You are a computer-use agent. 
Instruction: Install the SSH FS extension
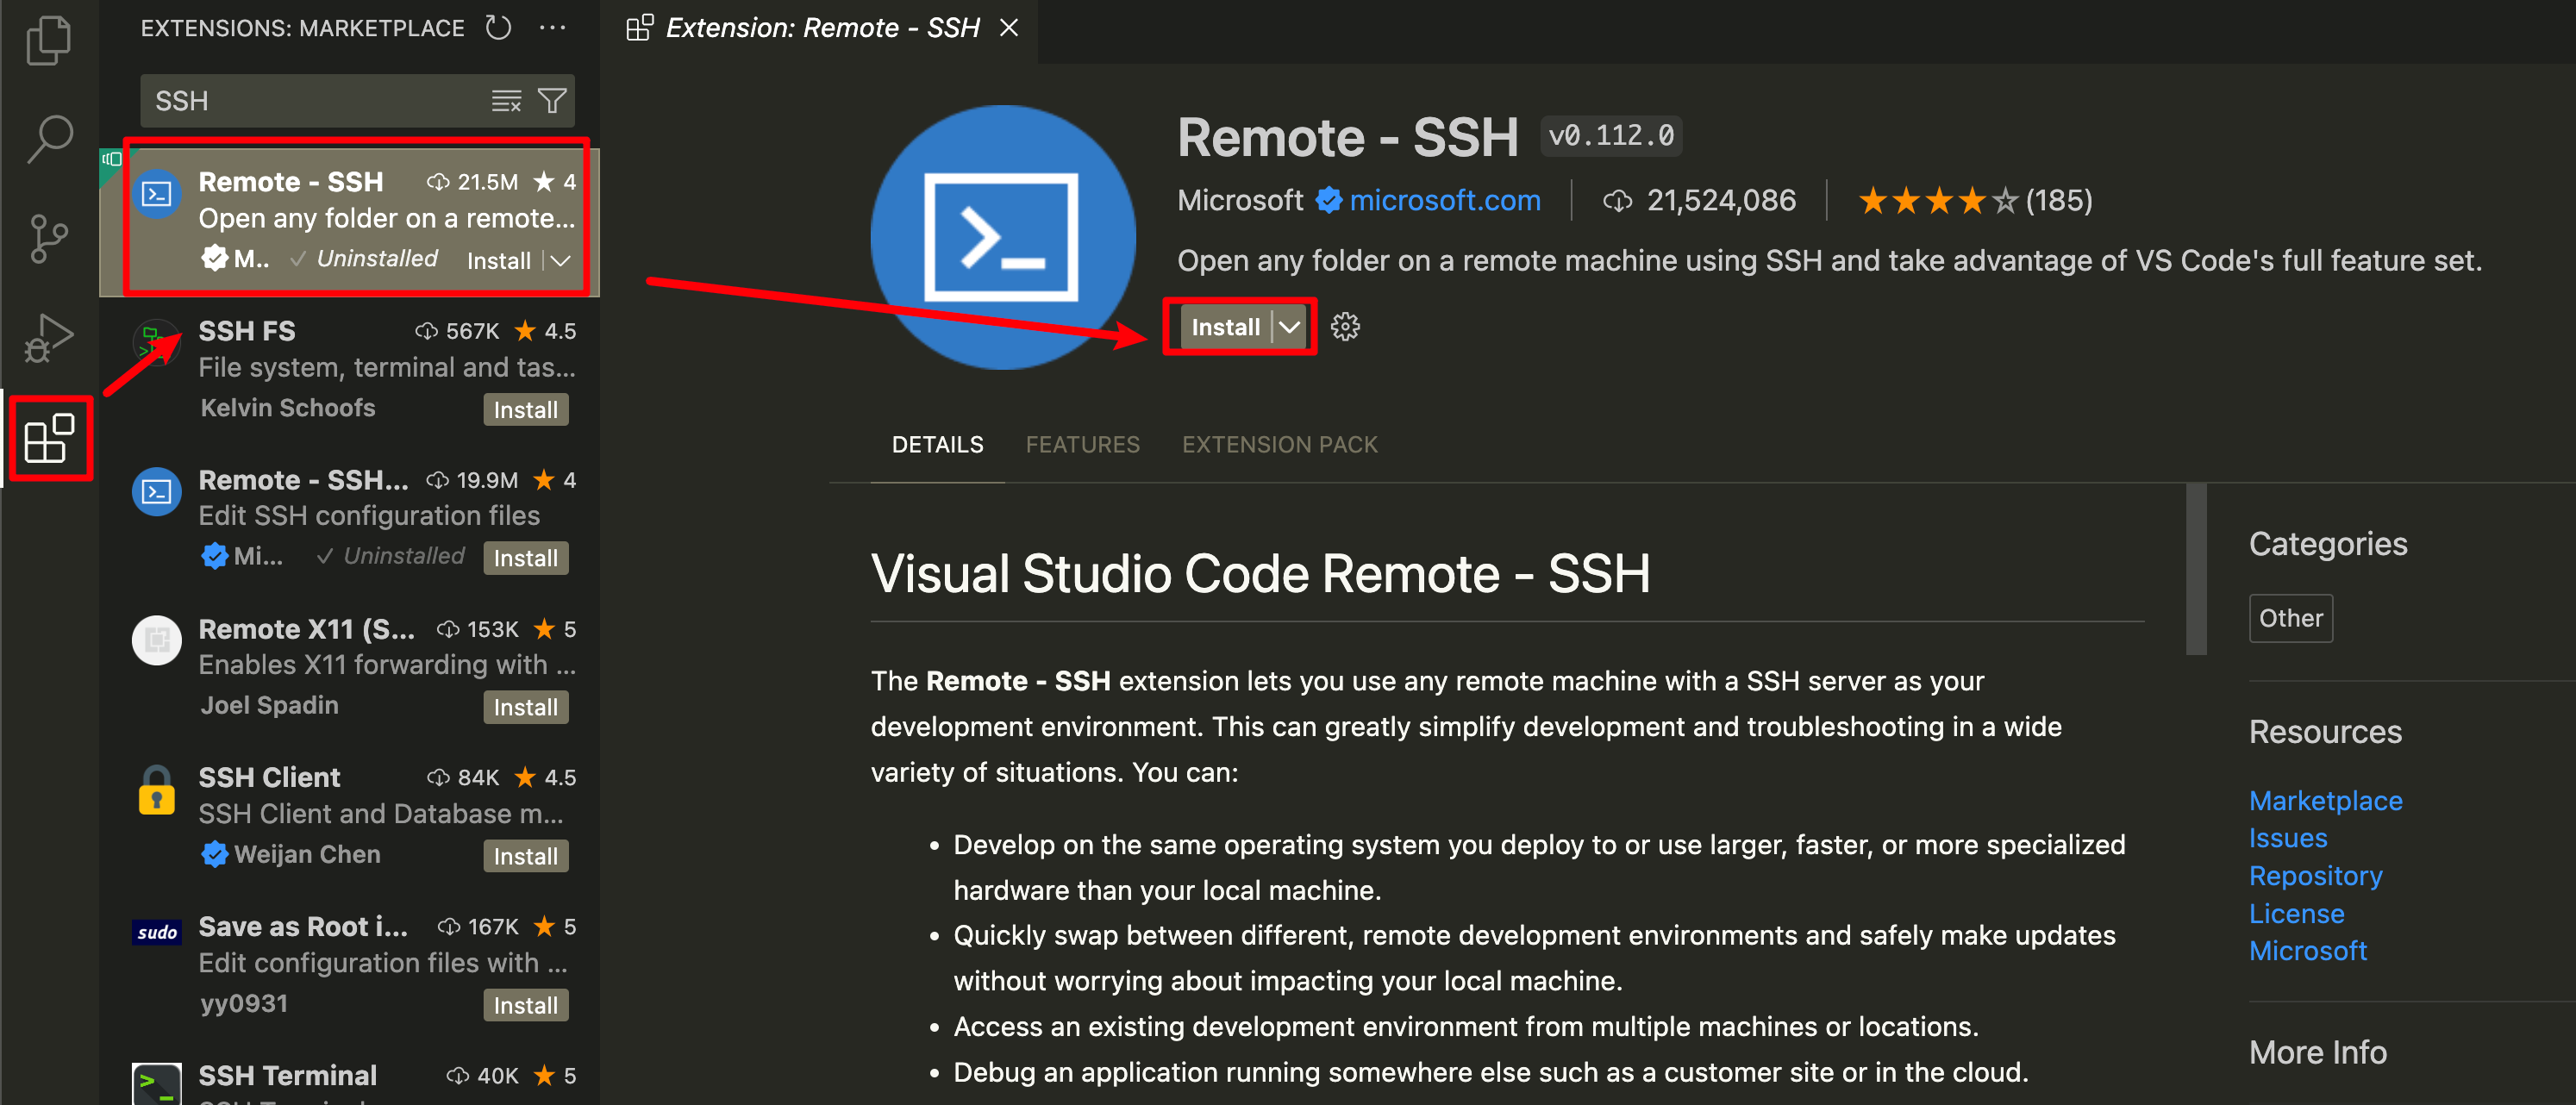point(525,410)
